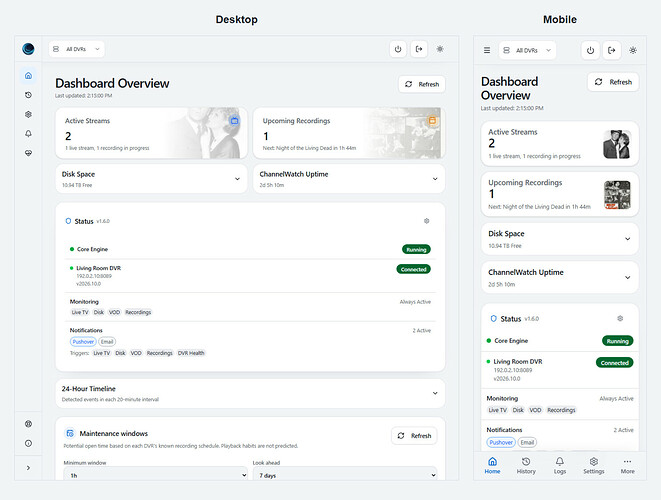Open All DVRs dropdown on mobile

pyautogui.click(x=527, y=50)
